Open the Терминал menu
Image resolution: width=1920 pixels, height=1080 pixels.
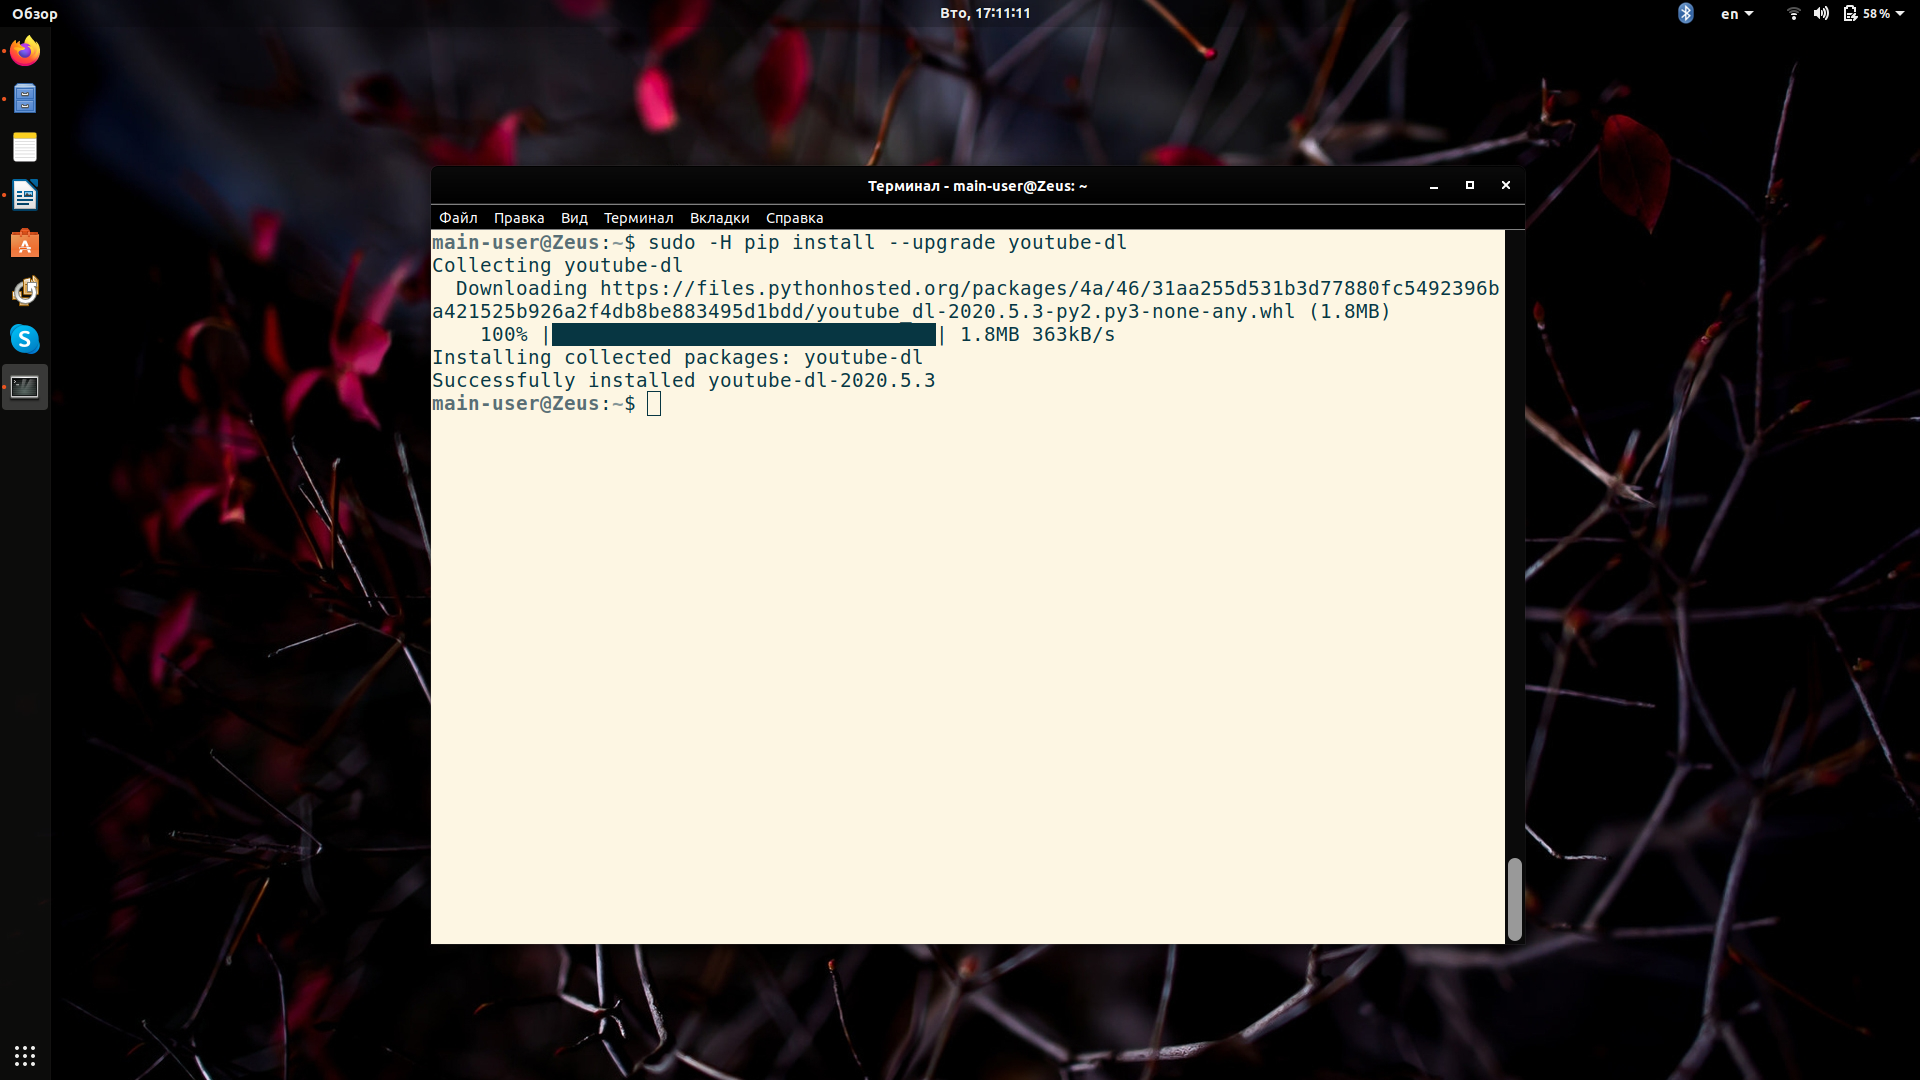637,216
